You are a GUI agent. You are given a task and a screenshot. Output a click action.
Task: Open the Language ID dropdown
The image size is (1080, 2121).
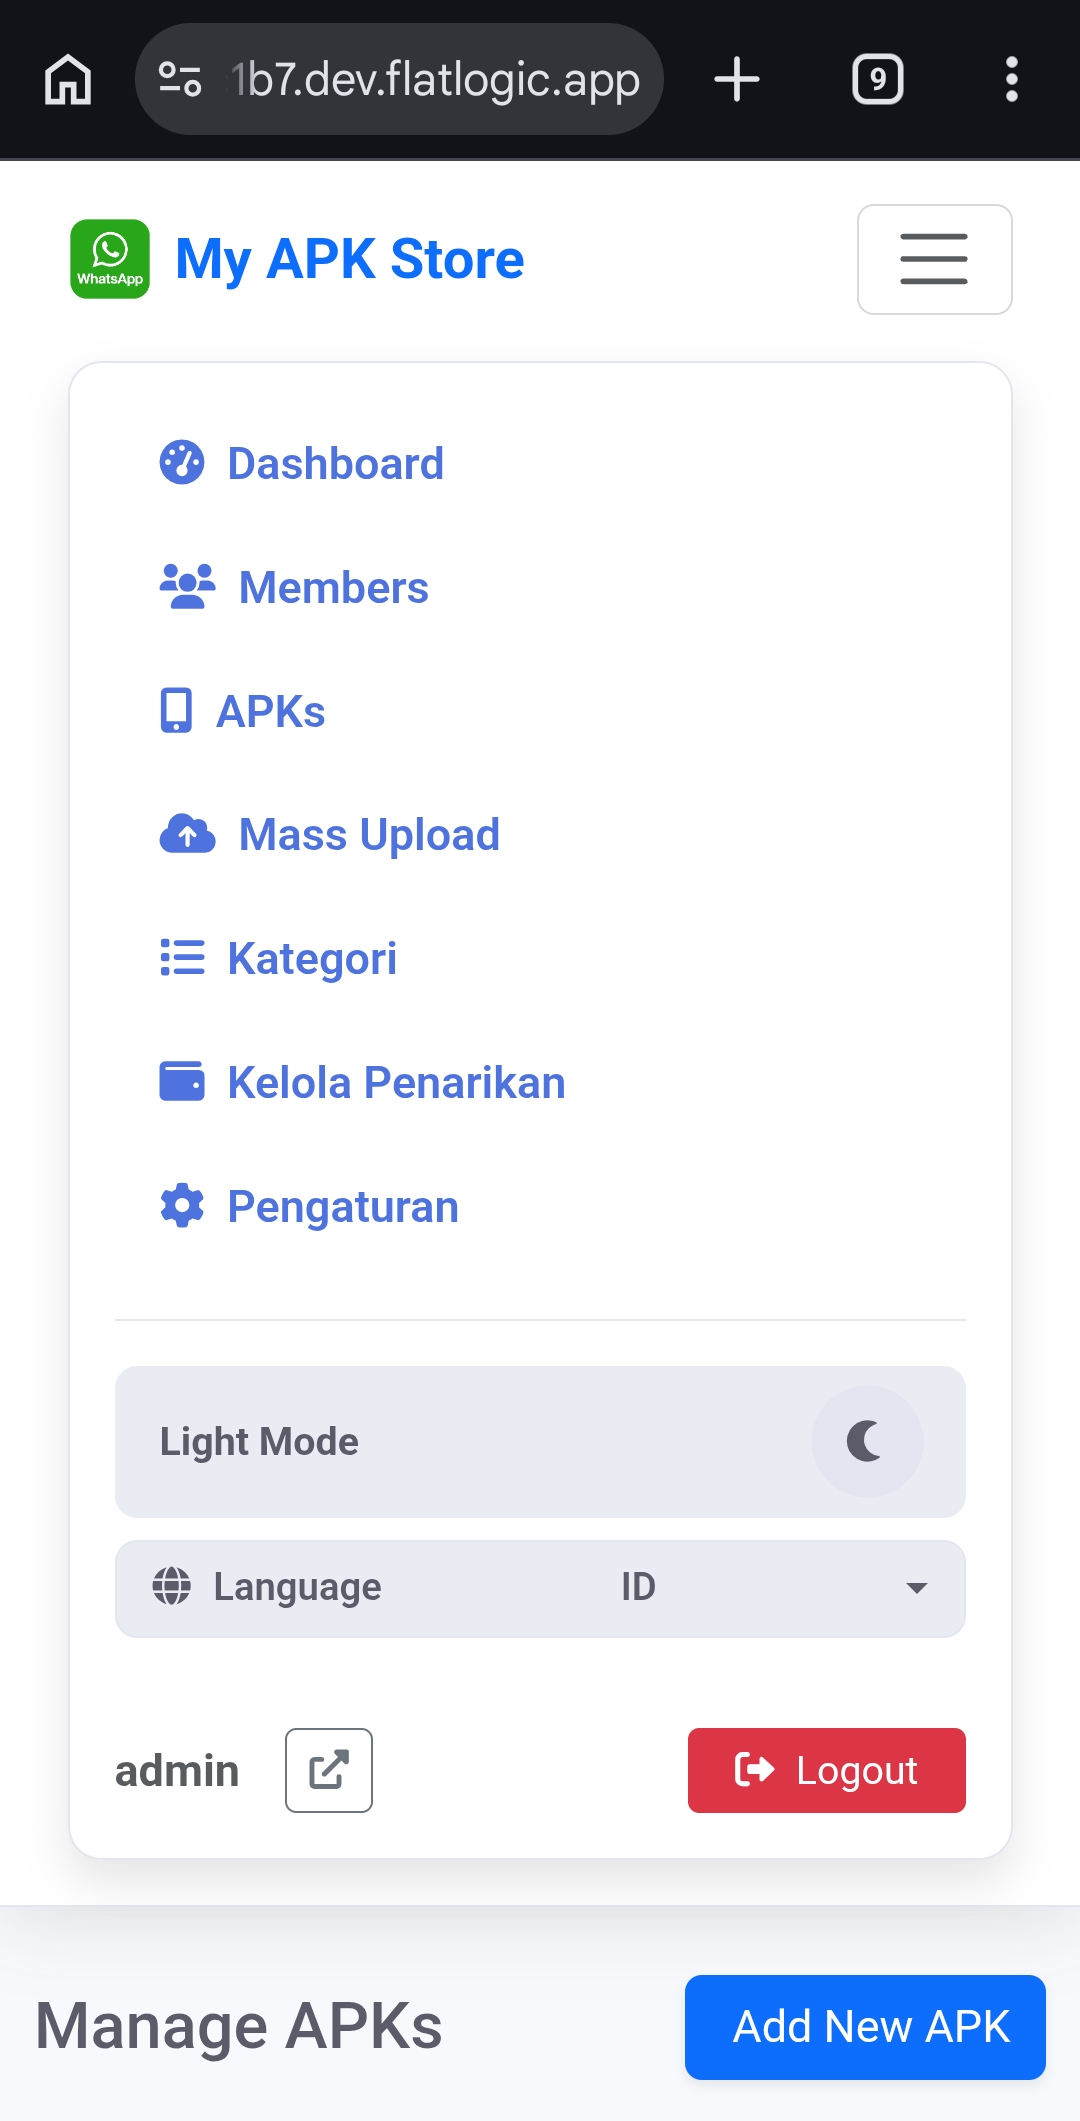540,1588
